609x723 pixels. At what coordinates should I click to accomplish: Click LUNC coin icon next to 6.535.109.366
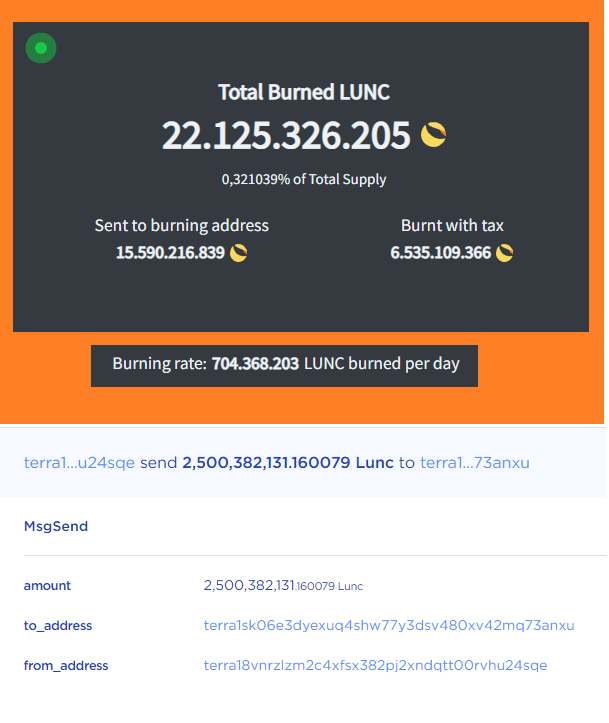click(x=504, y=253)
